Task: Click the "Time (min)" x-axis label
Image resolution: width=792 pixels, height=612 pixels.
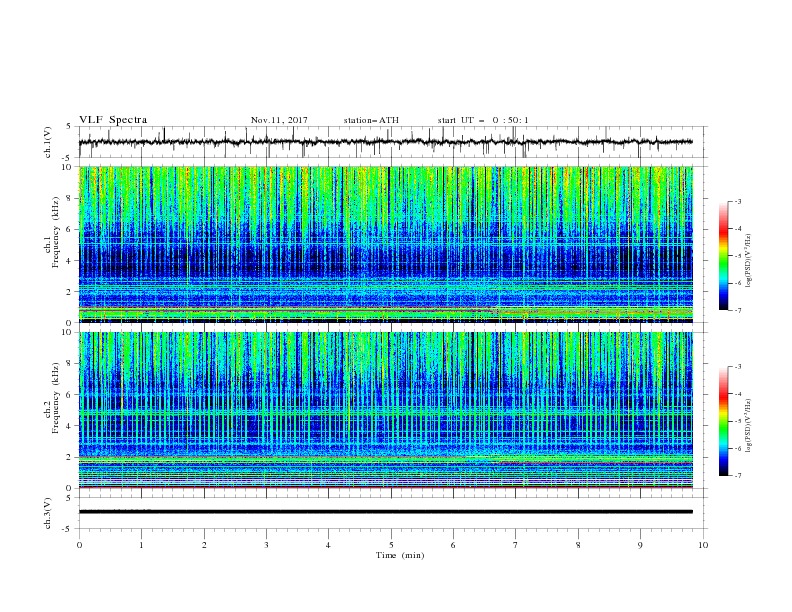Action: [x=400, y=555]
